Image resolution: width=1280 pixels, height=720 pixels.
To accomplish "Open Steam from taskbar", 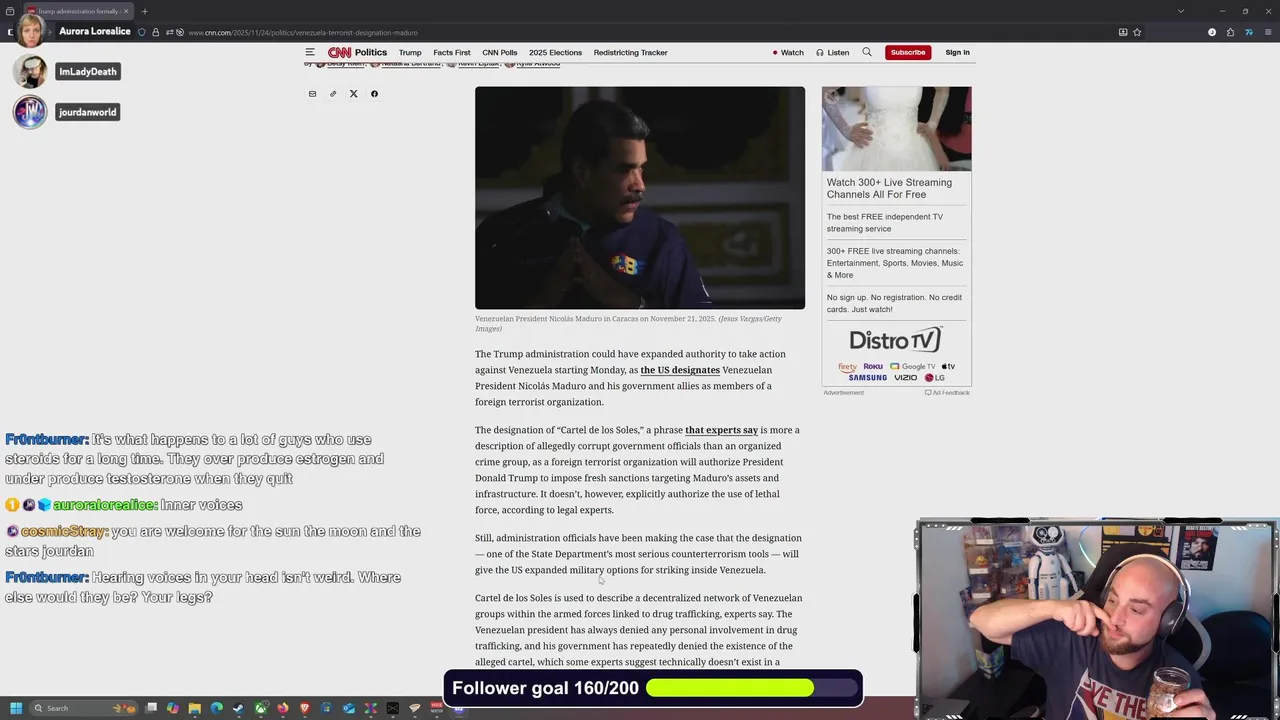I will pos(238,708).
